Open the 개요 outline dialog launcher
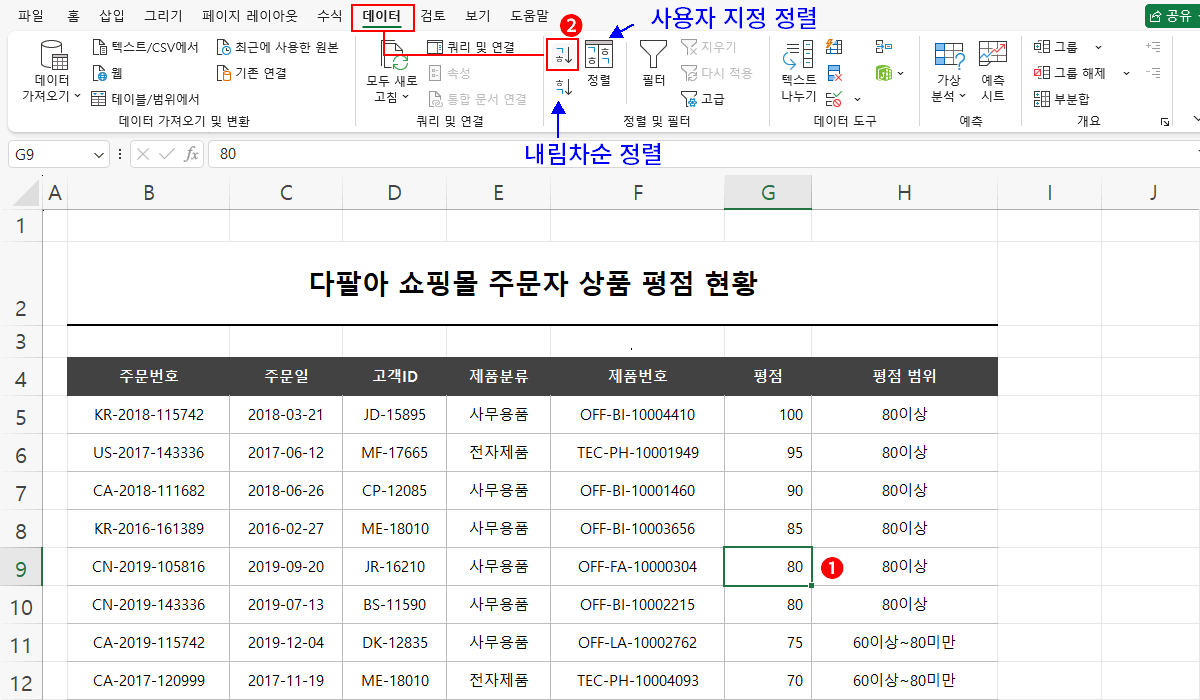Viewport: 1200px width, 700px height. 1165,121
